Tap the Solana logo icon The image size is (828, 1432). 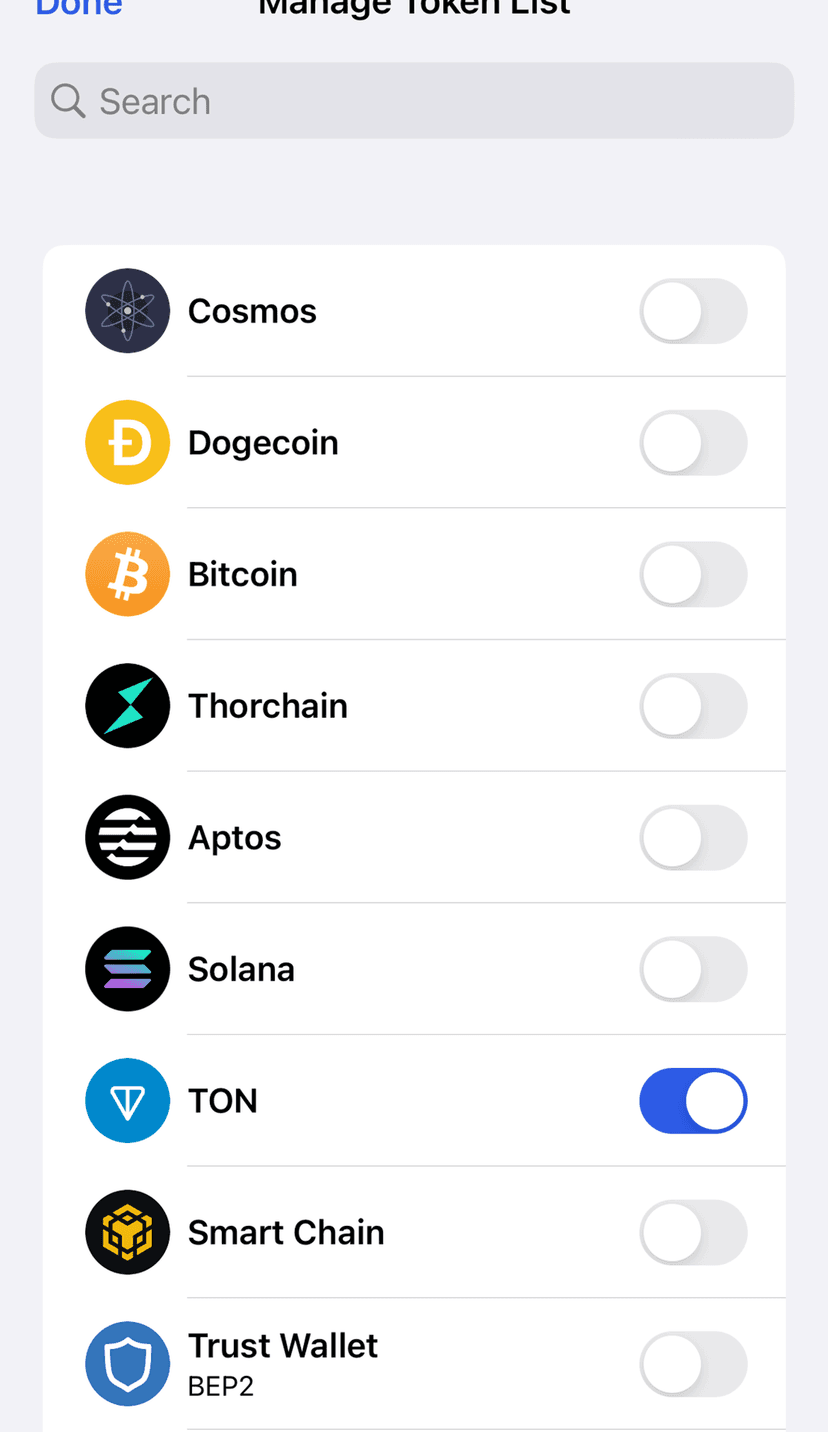(x=127, y=969)
